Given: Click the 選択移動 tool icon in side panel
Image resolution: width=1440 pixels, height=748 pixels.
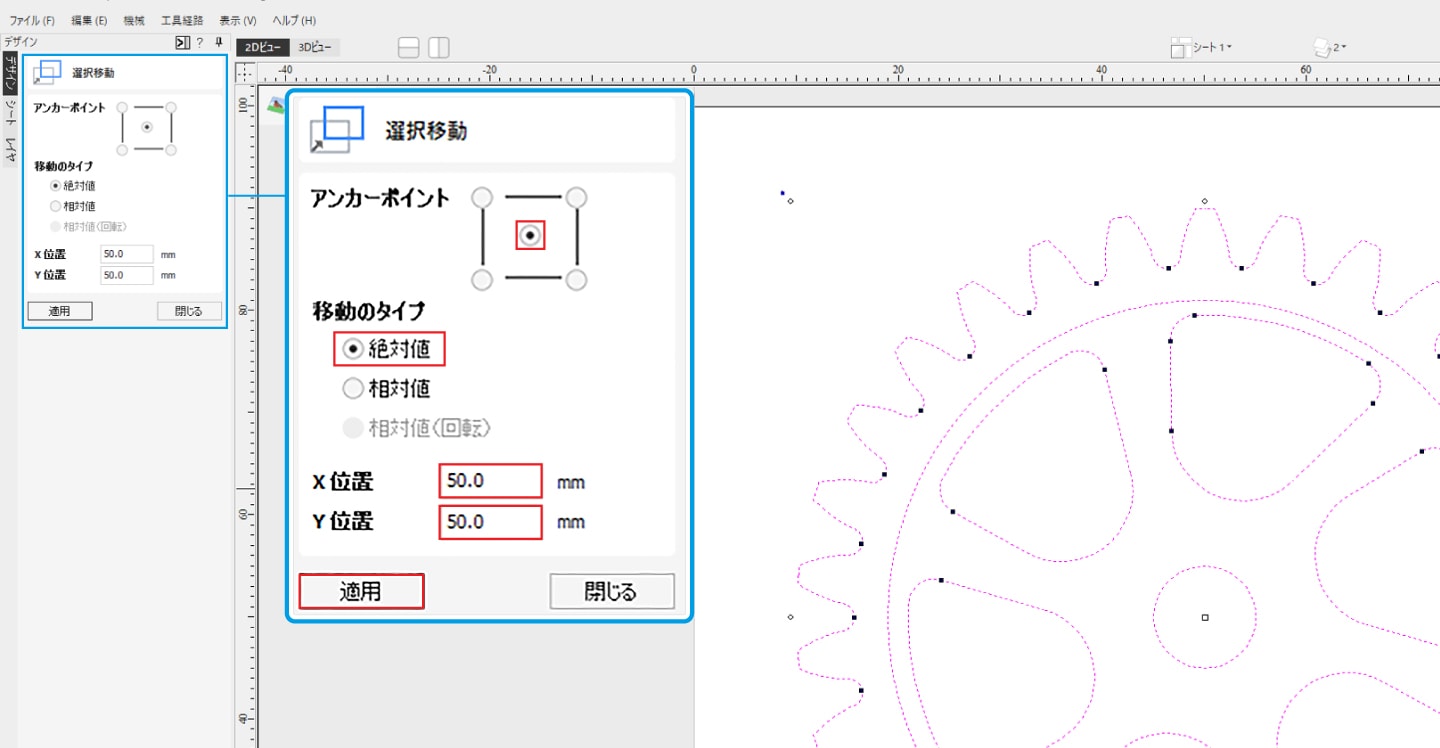Looking at the screenshot, I should (x=47, y=73).
